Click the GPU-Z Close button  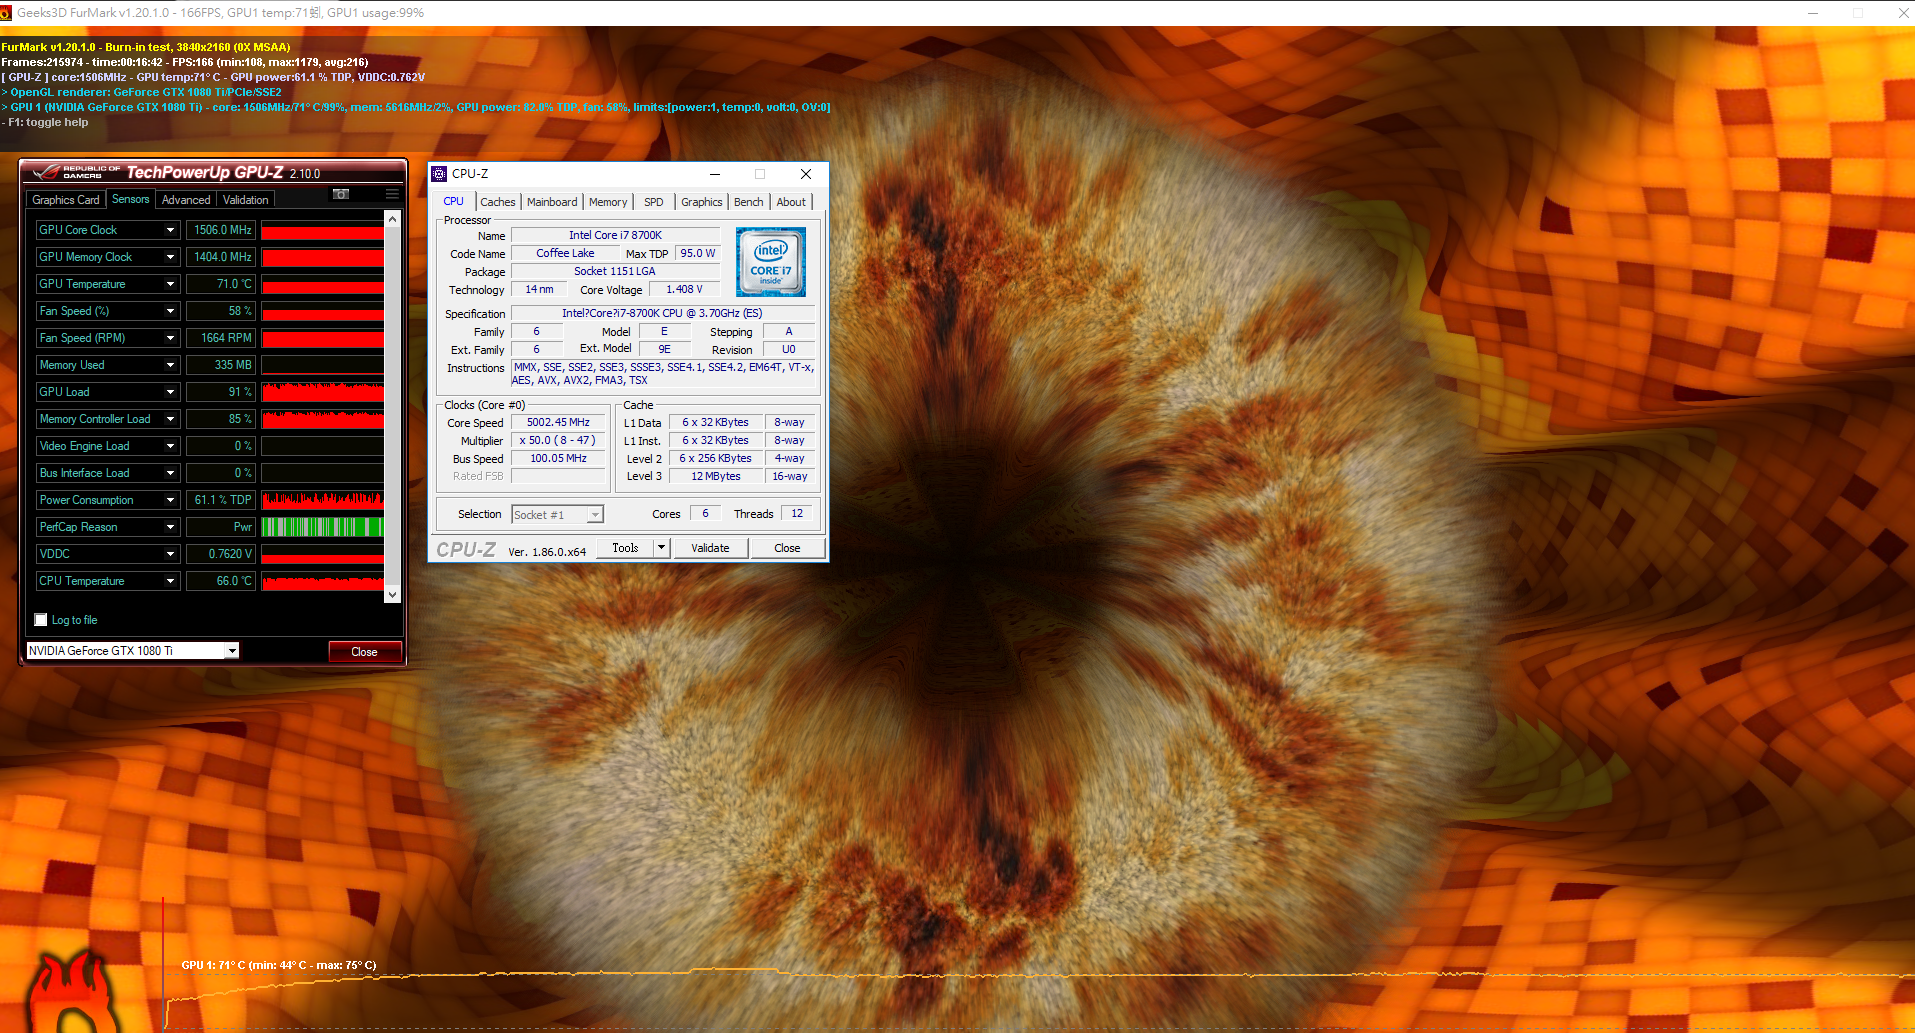tap(365, 652)
